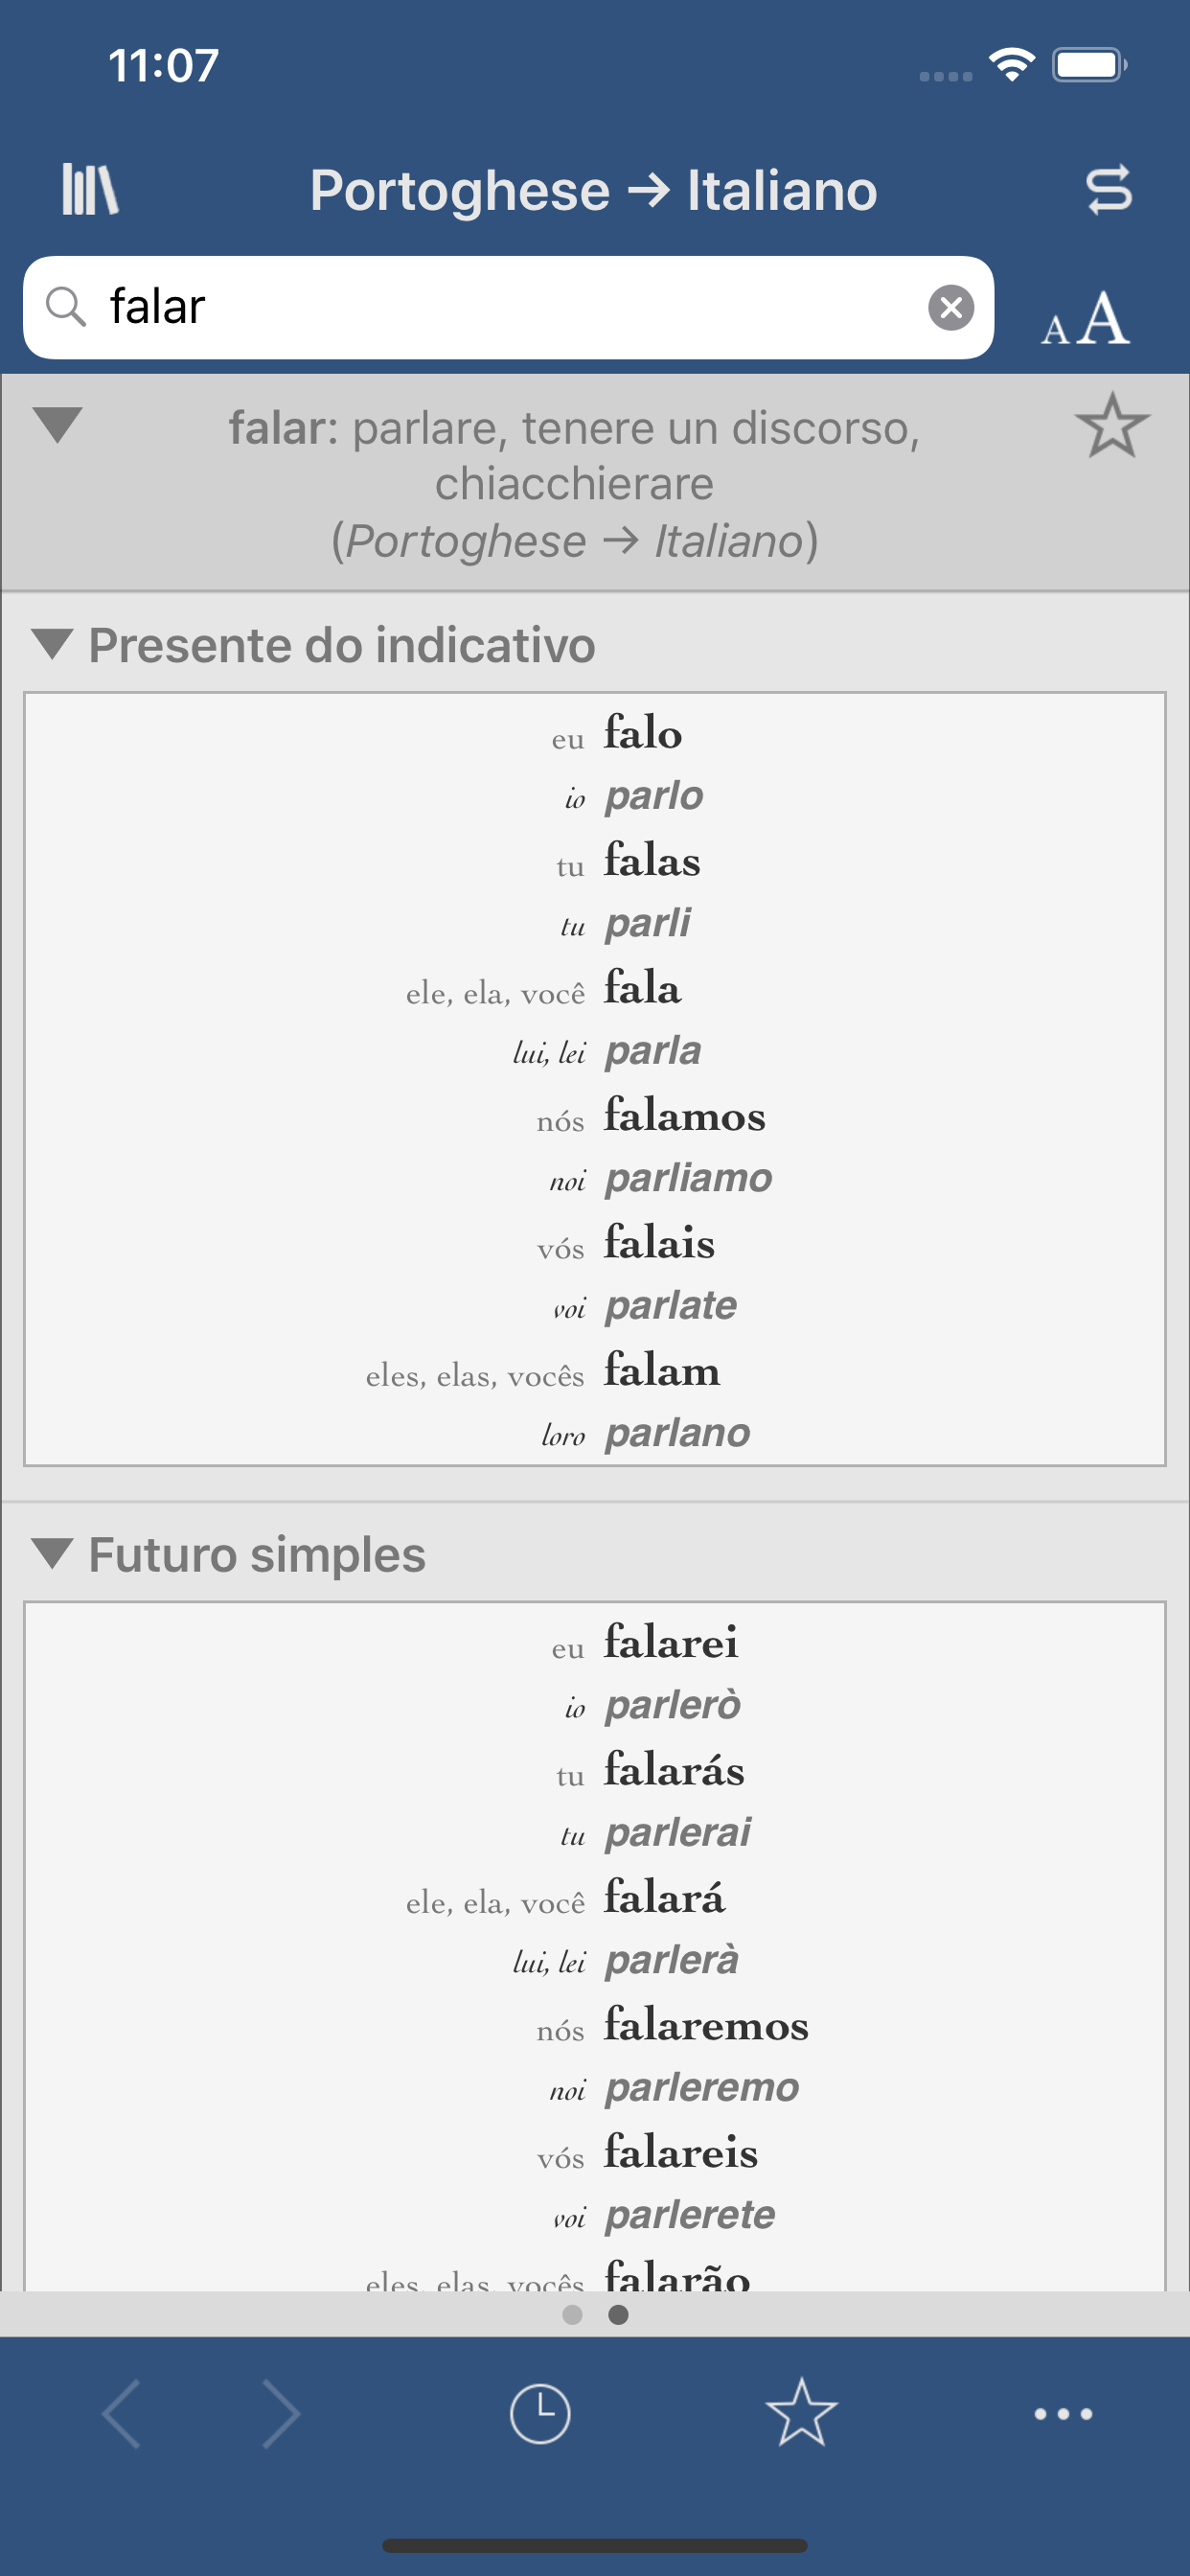
Task: Go forward with right chevron
Action: pos(280,2414)
